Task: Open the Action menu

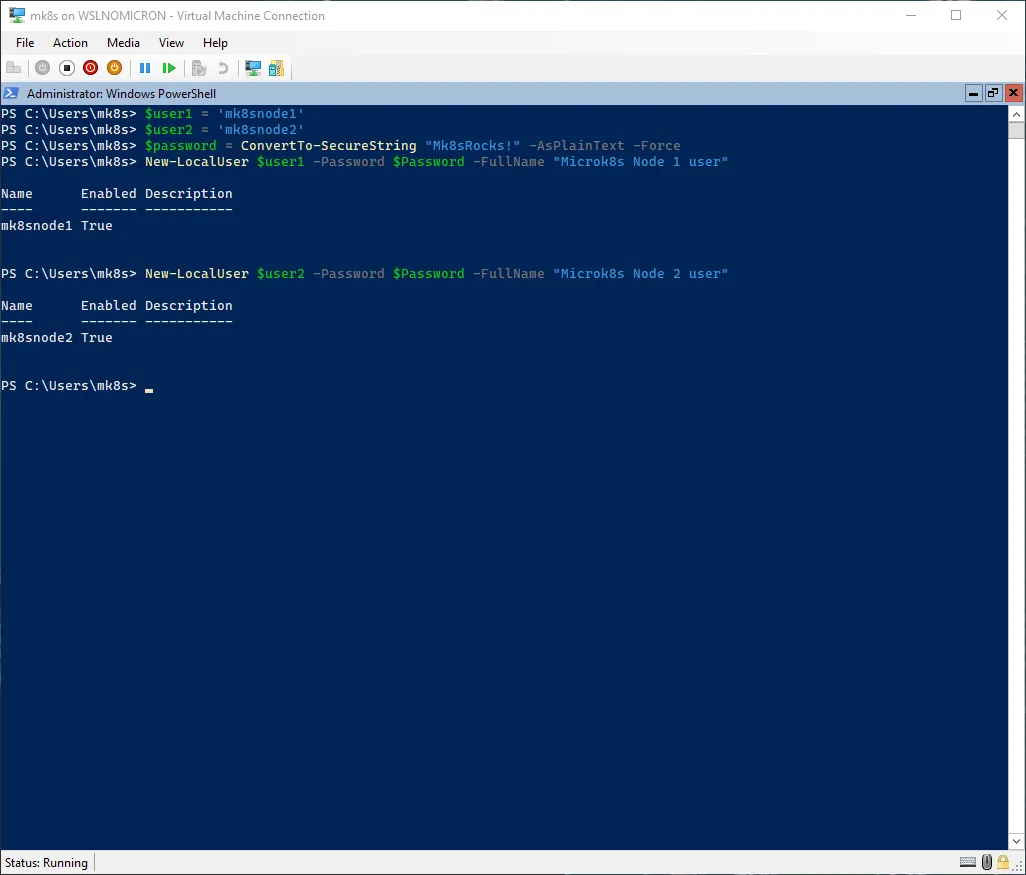Action: [x=70, y=43]
